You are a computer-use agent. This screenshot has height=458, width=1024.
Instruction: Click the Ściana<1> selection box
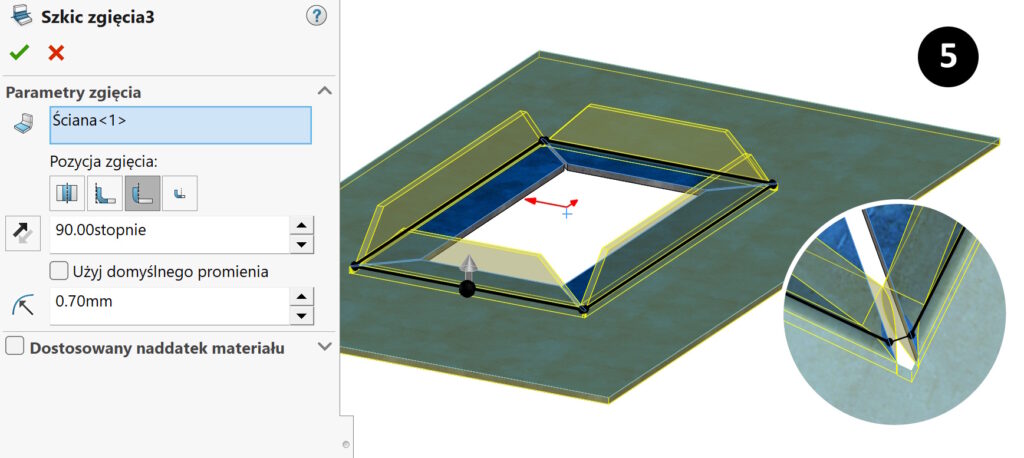coord(180,125)
